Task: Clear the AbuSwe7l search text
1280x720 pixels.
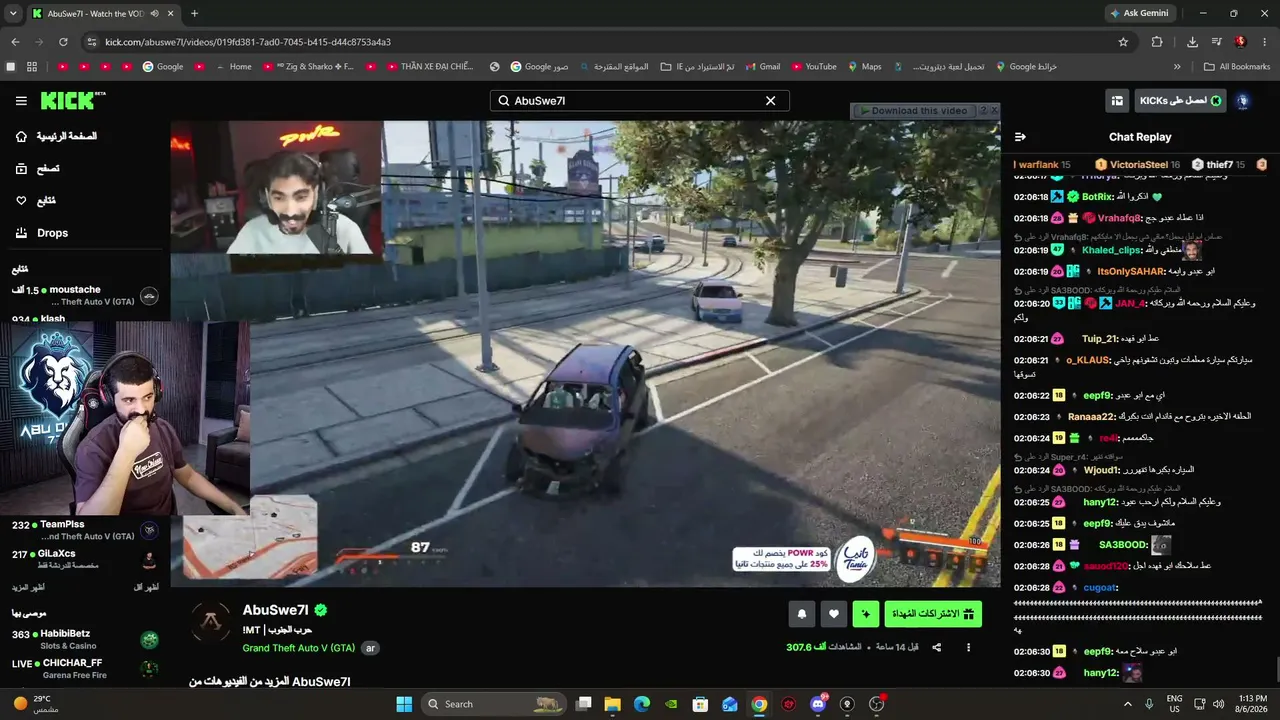Action: pos(770,101)
